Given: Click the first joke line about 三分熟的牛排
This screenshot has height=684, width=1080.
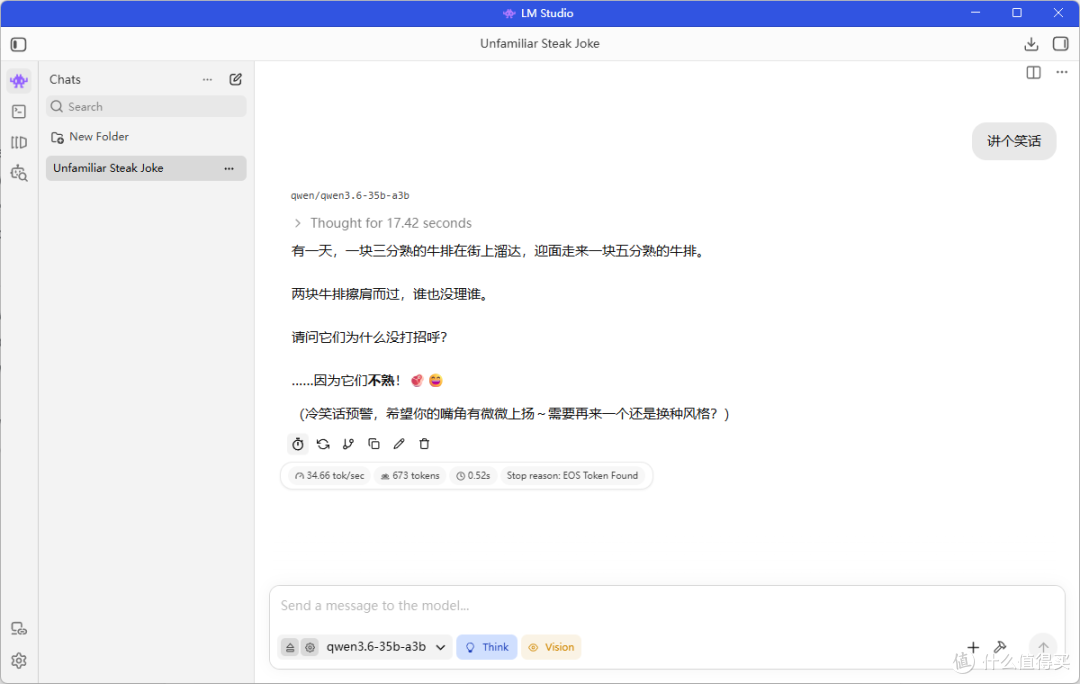Looking at the screenshot, I should pos(499,251).
